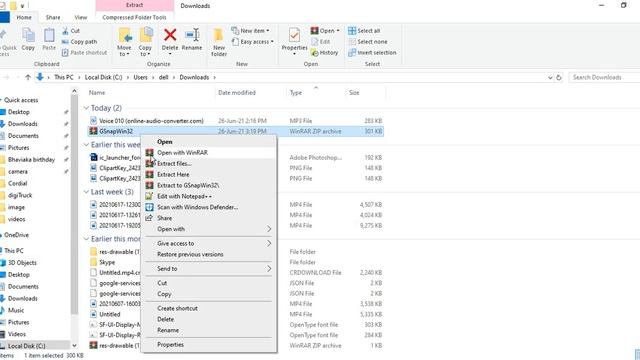The image size is (640, 360).
Task: Choose Extract files... in context menu
Action: pos(209,163)
